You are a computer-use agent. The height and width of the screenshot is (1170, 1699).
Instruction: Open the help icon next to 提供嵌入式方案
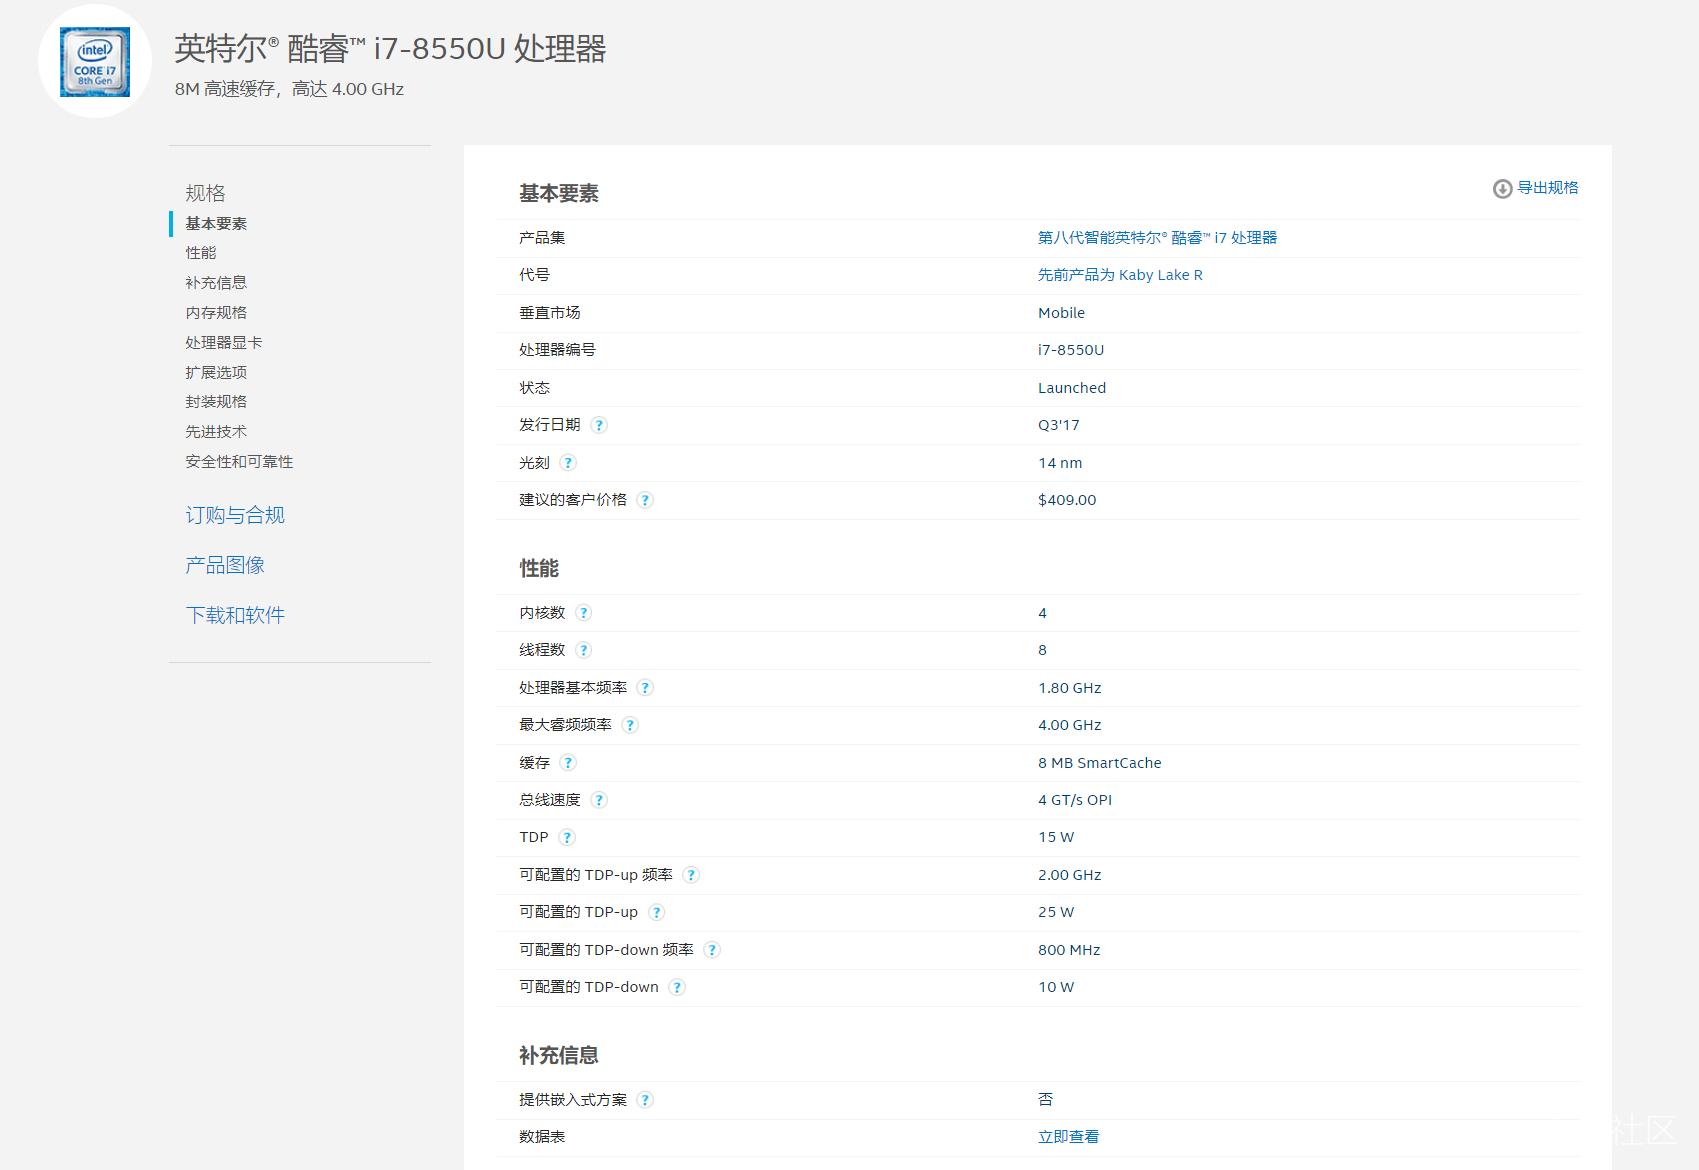pos(645,1100)
